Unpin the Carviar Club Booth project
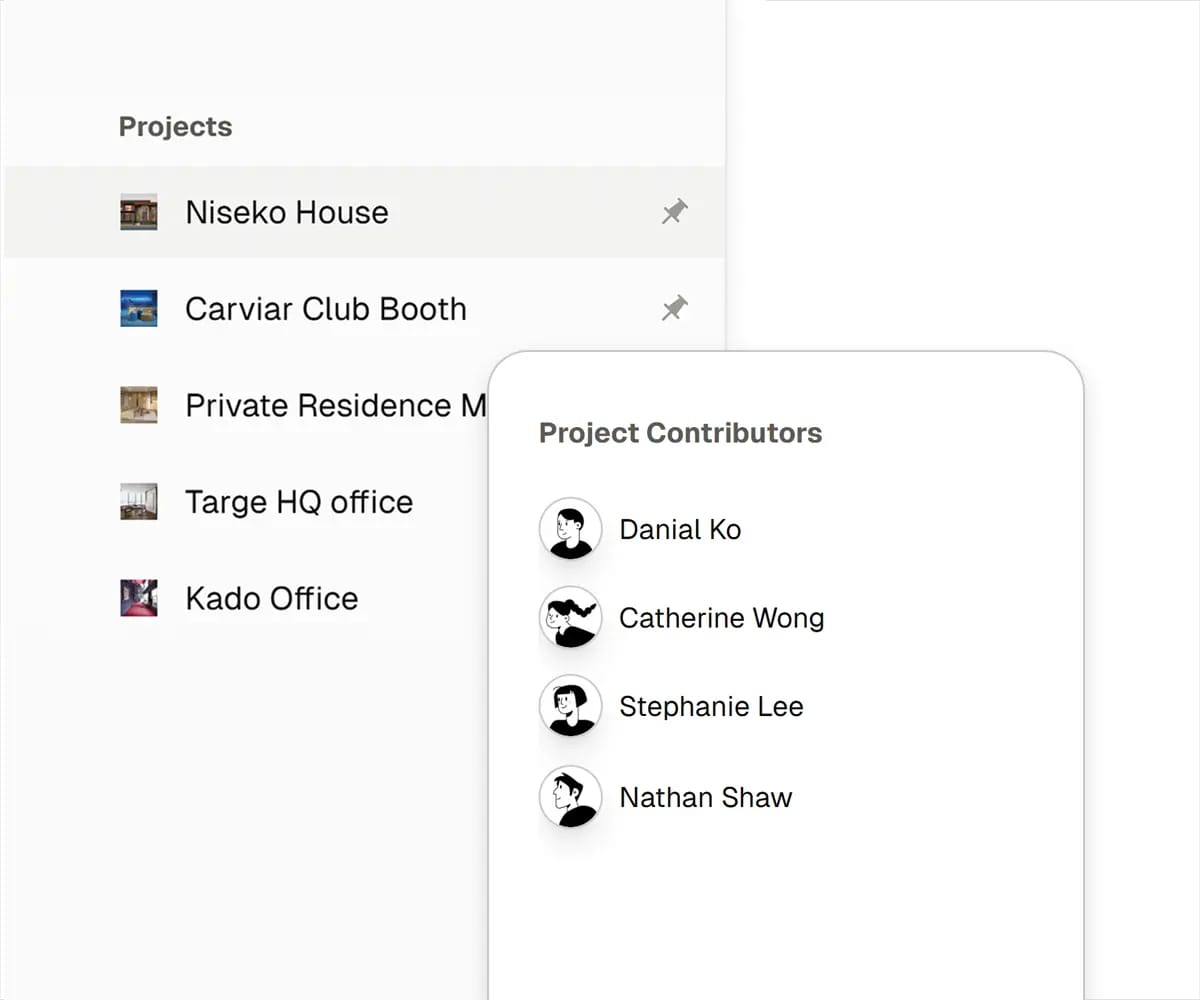Viewport: 1200px width, 1000px height. [x=673, y=308]
